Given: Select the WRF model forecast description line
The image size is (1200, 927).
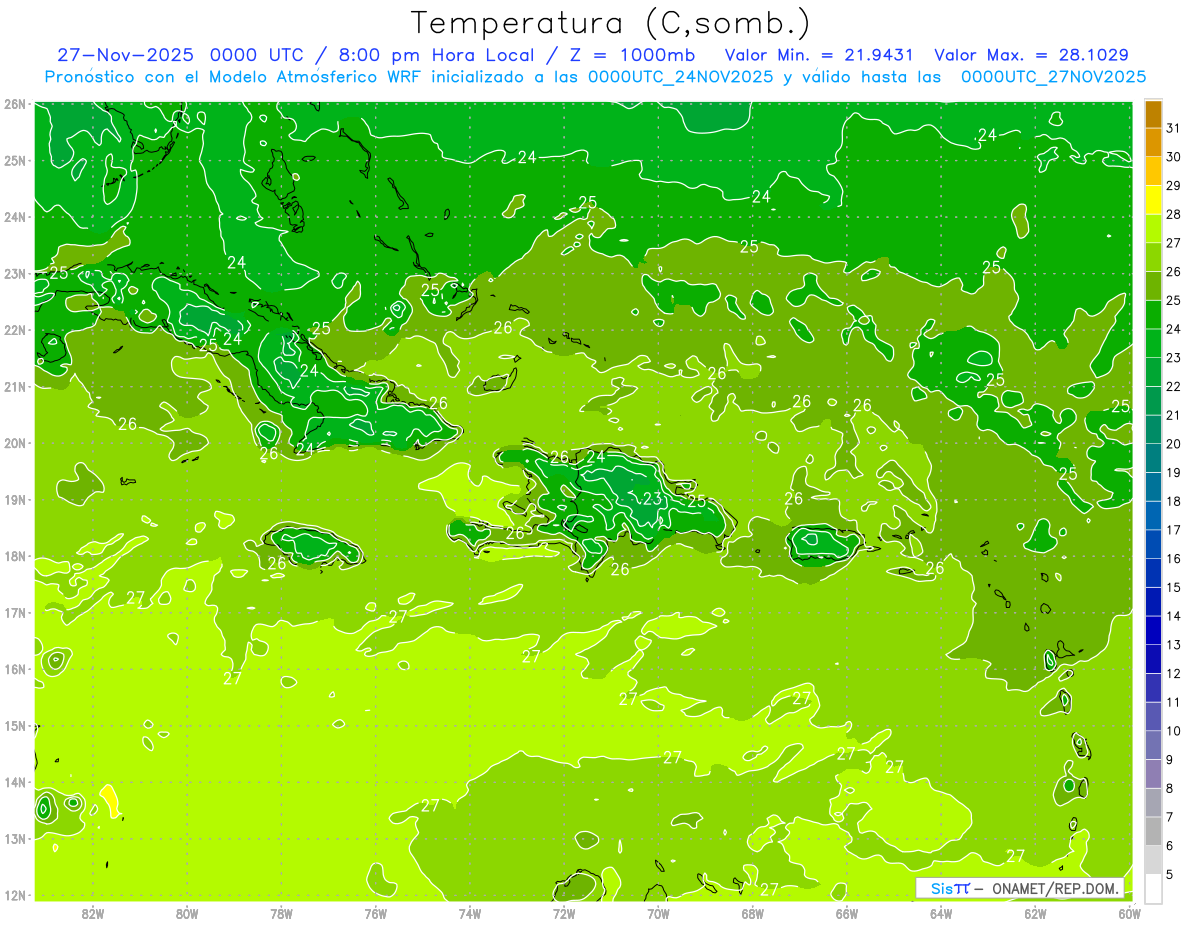Looking at the screenshot, I should pos(595,77).
